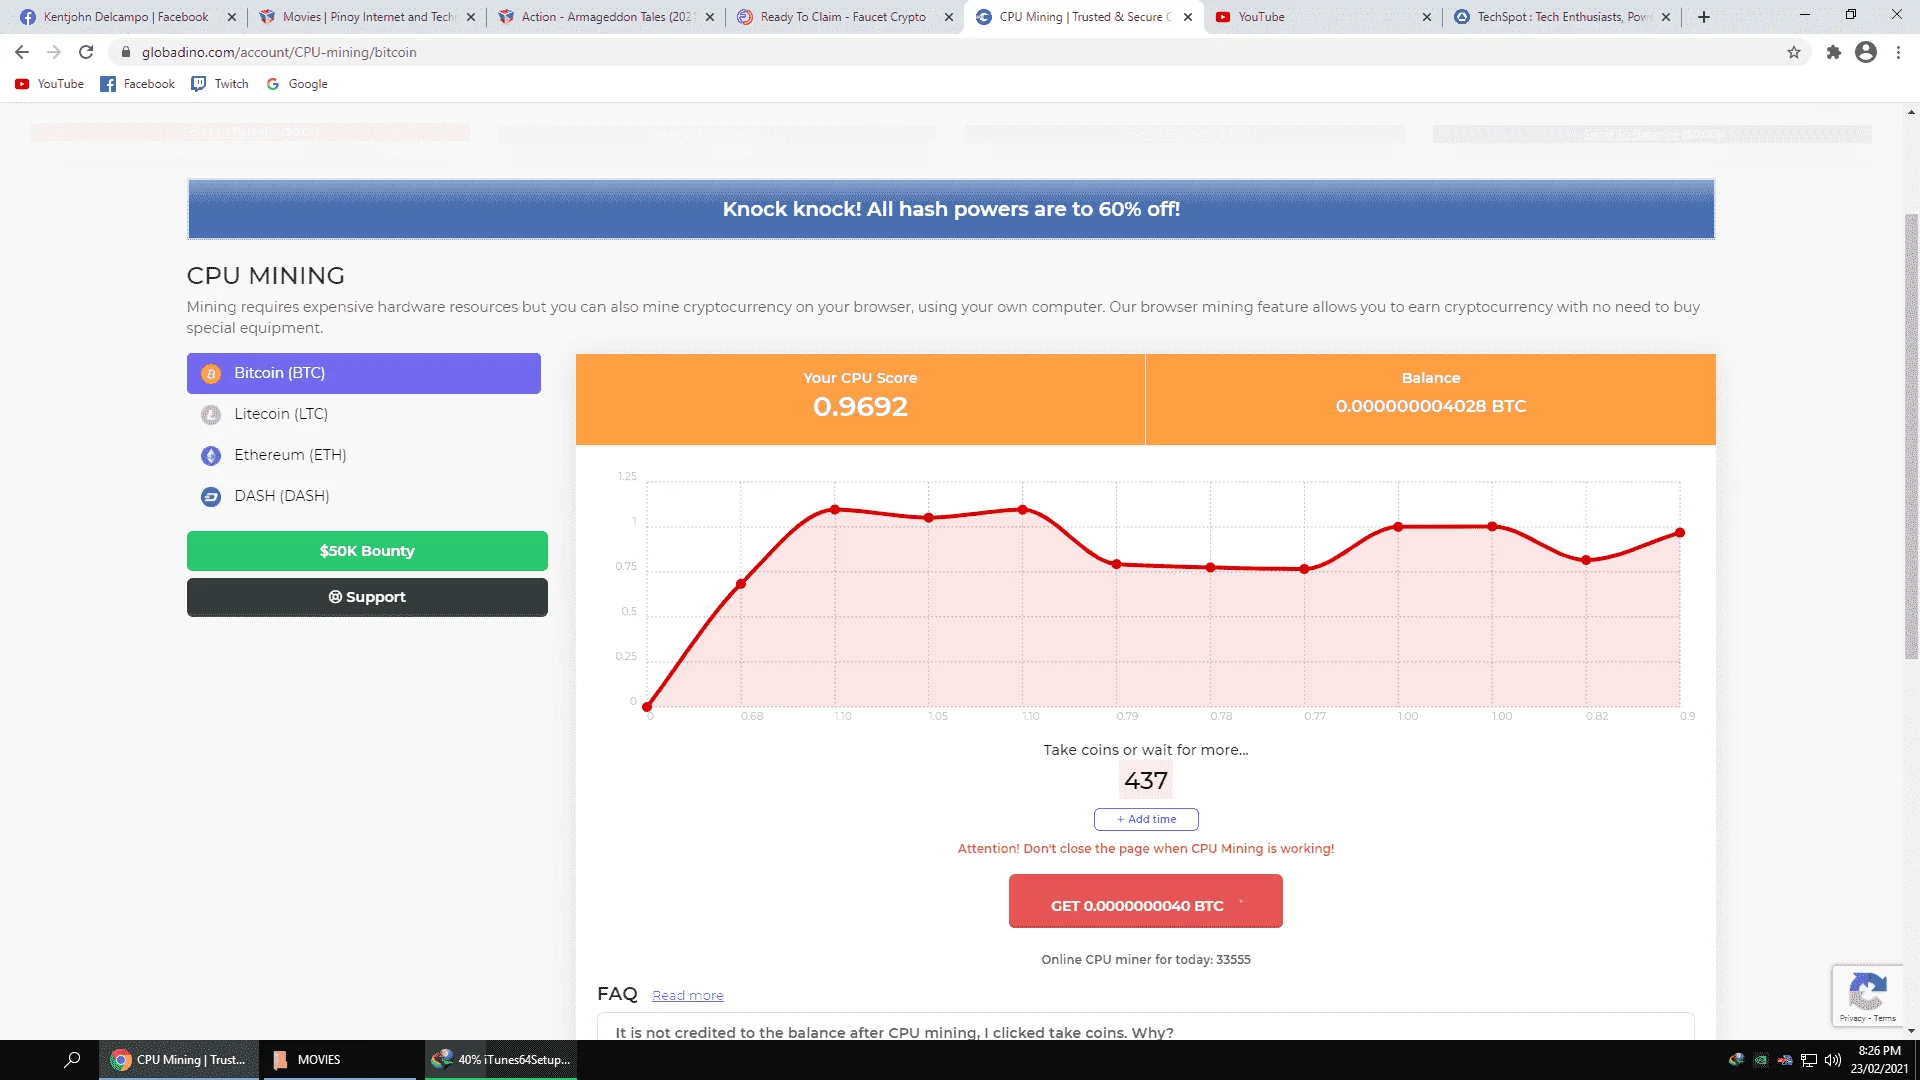Open the $50K Bounty page
Viewport: 1920px width, 1080px height.
367,551
